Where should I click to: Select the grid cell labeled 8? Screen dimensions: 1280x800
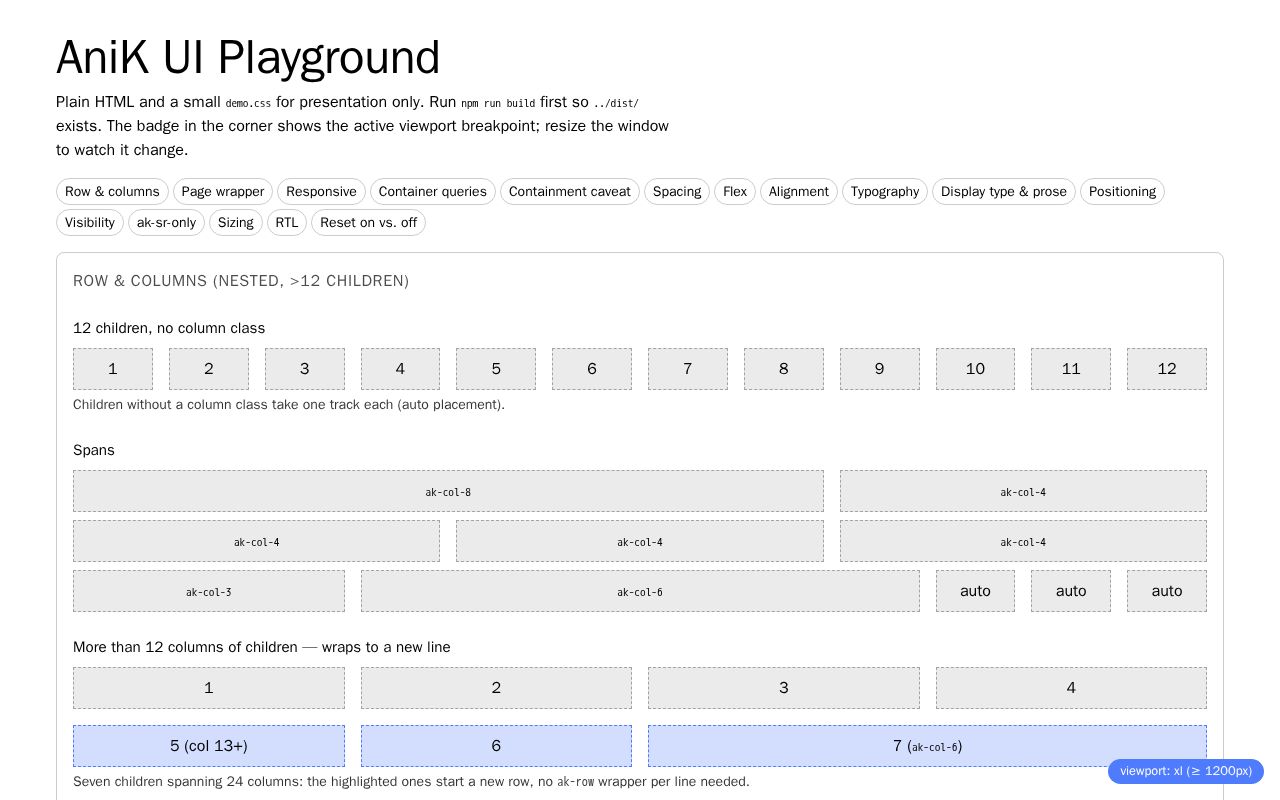(784, 369)
